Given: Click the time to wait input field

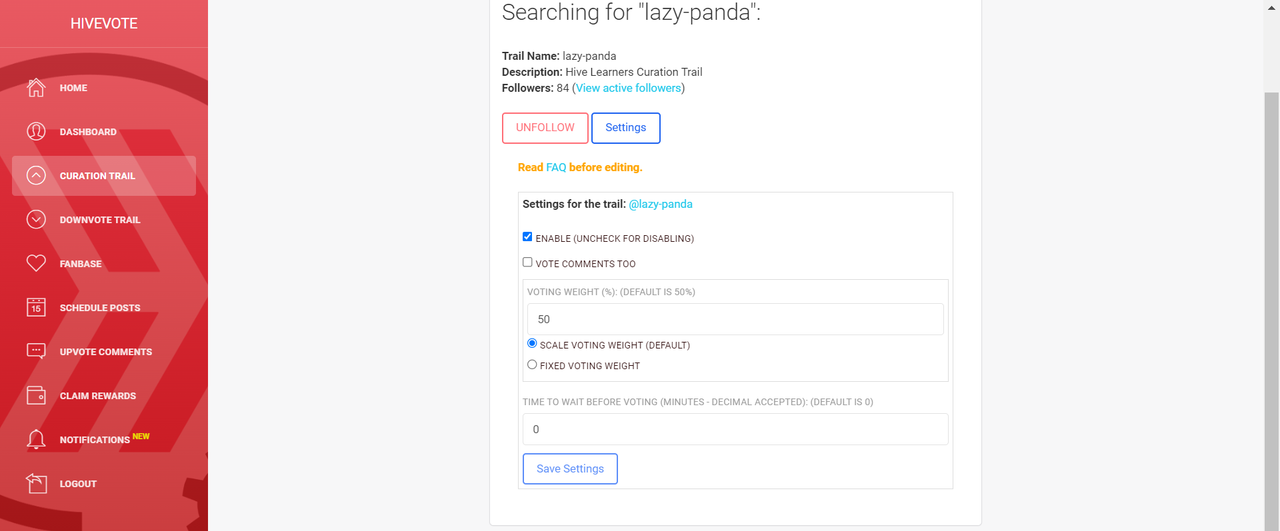Looking at the screenshot, I should 735,429.
